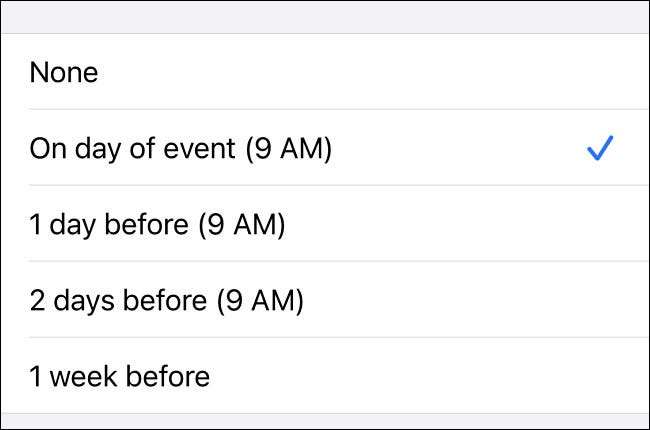Tap the checkmark beside On day of event

[600, 149]
